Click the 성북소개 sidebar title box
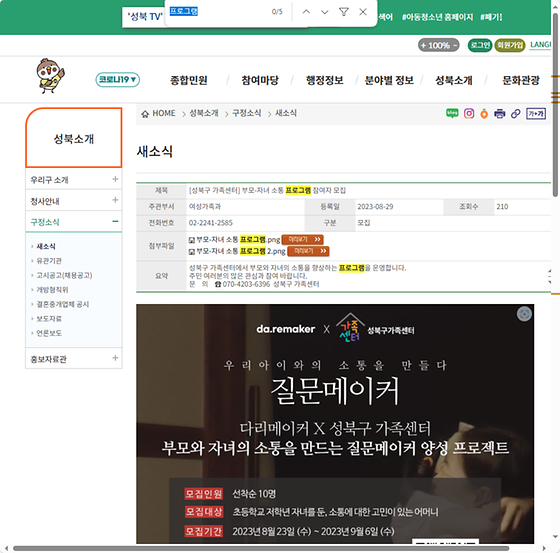The image size is (560, 553). pyautogui.click(x=74, y=138)
